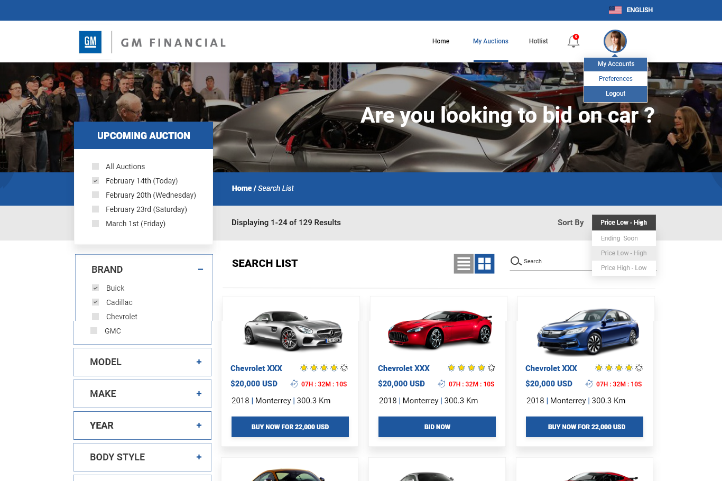Open the notification bell
This screenshot has width=722, height=481.
573,41
